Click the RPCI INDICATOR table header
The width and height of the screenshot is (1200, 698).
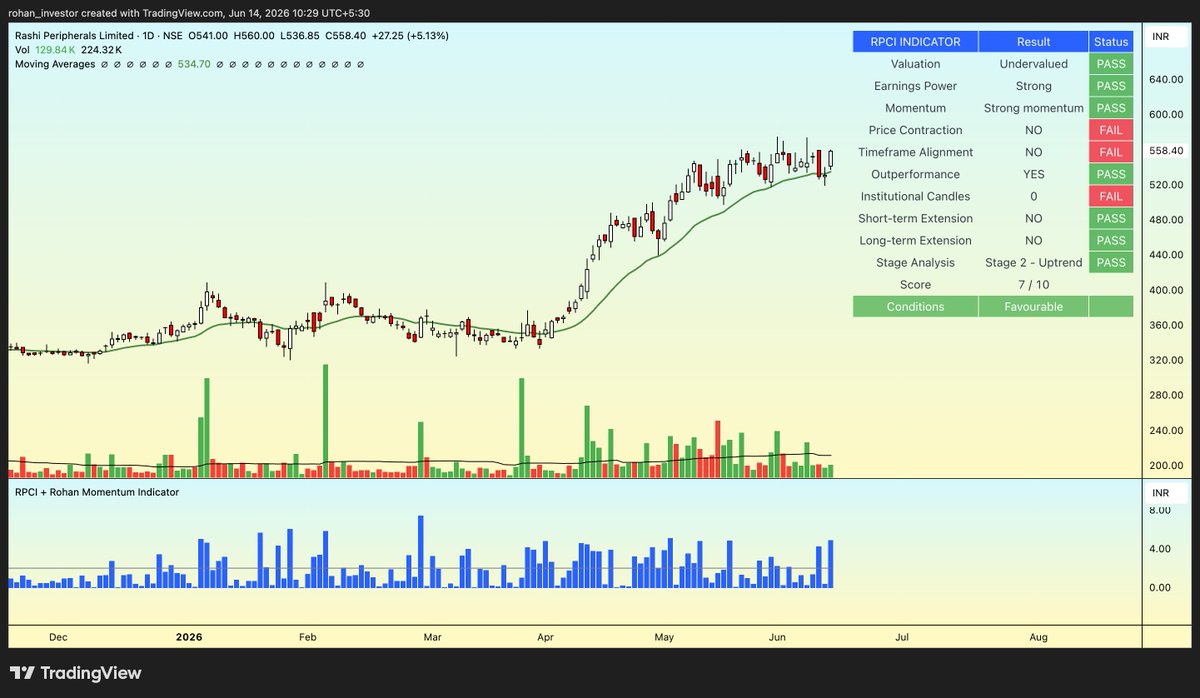pos(915,42)
